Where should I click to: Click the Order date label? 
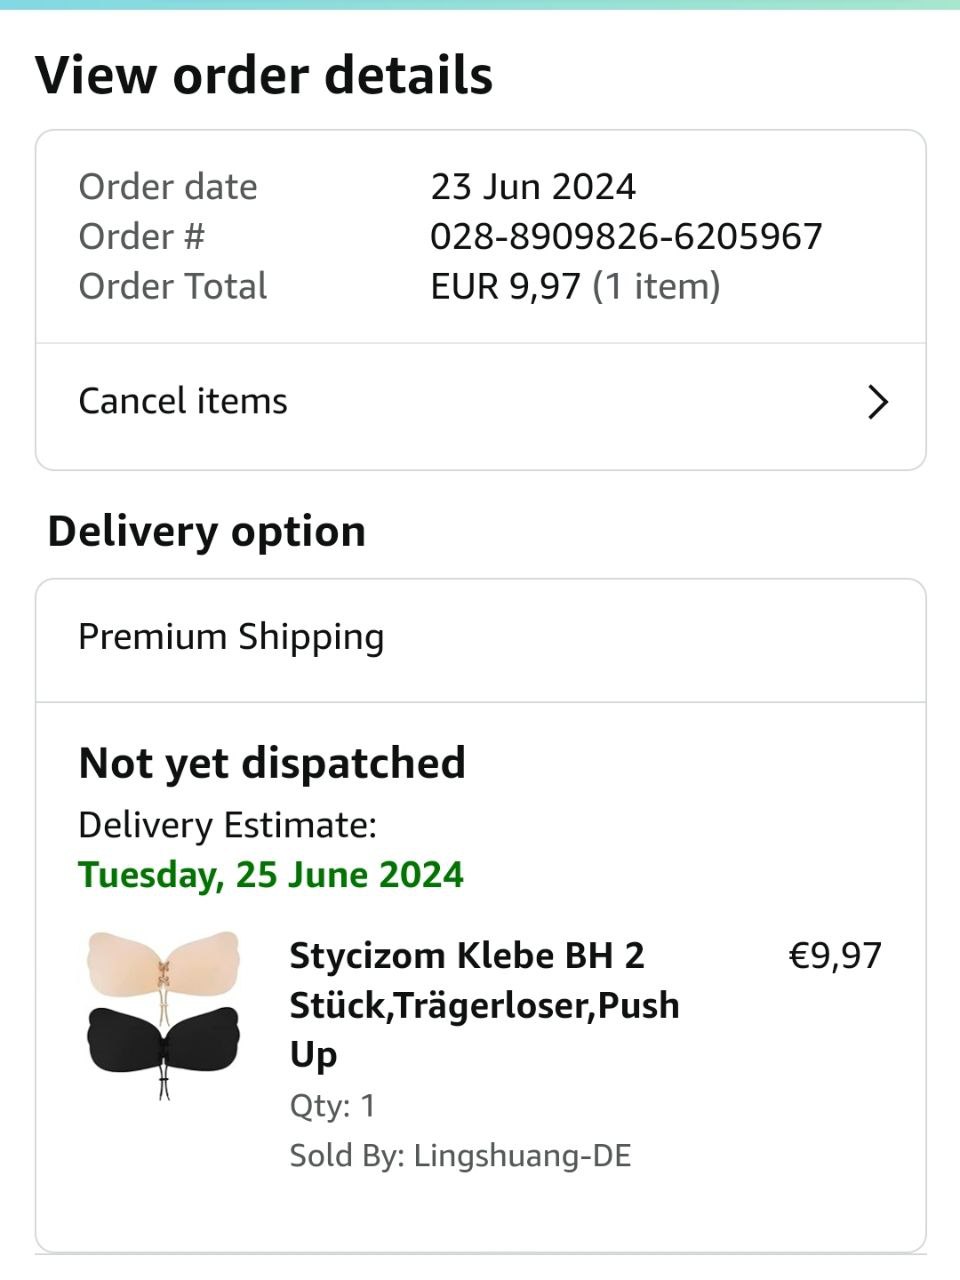pos(168,187)
